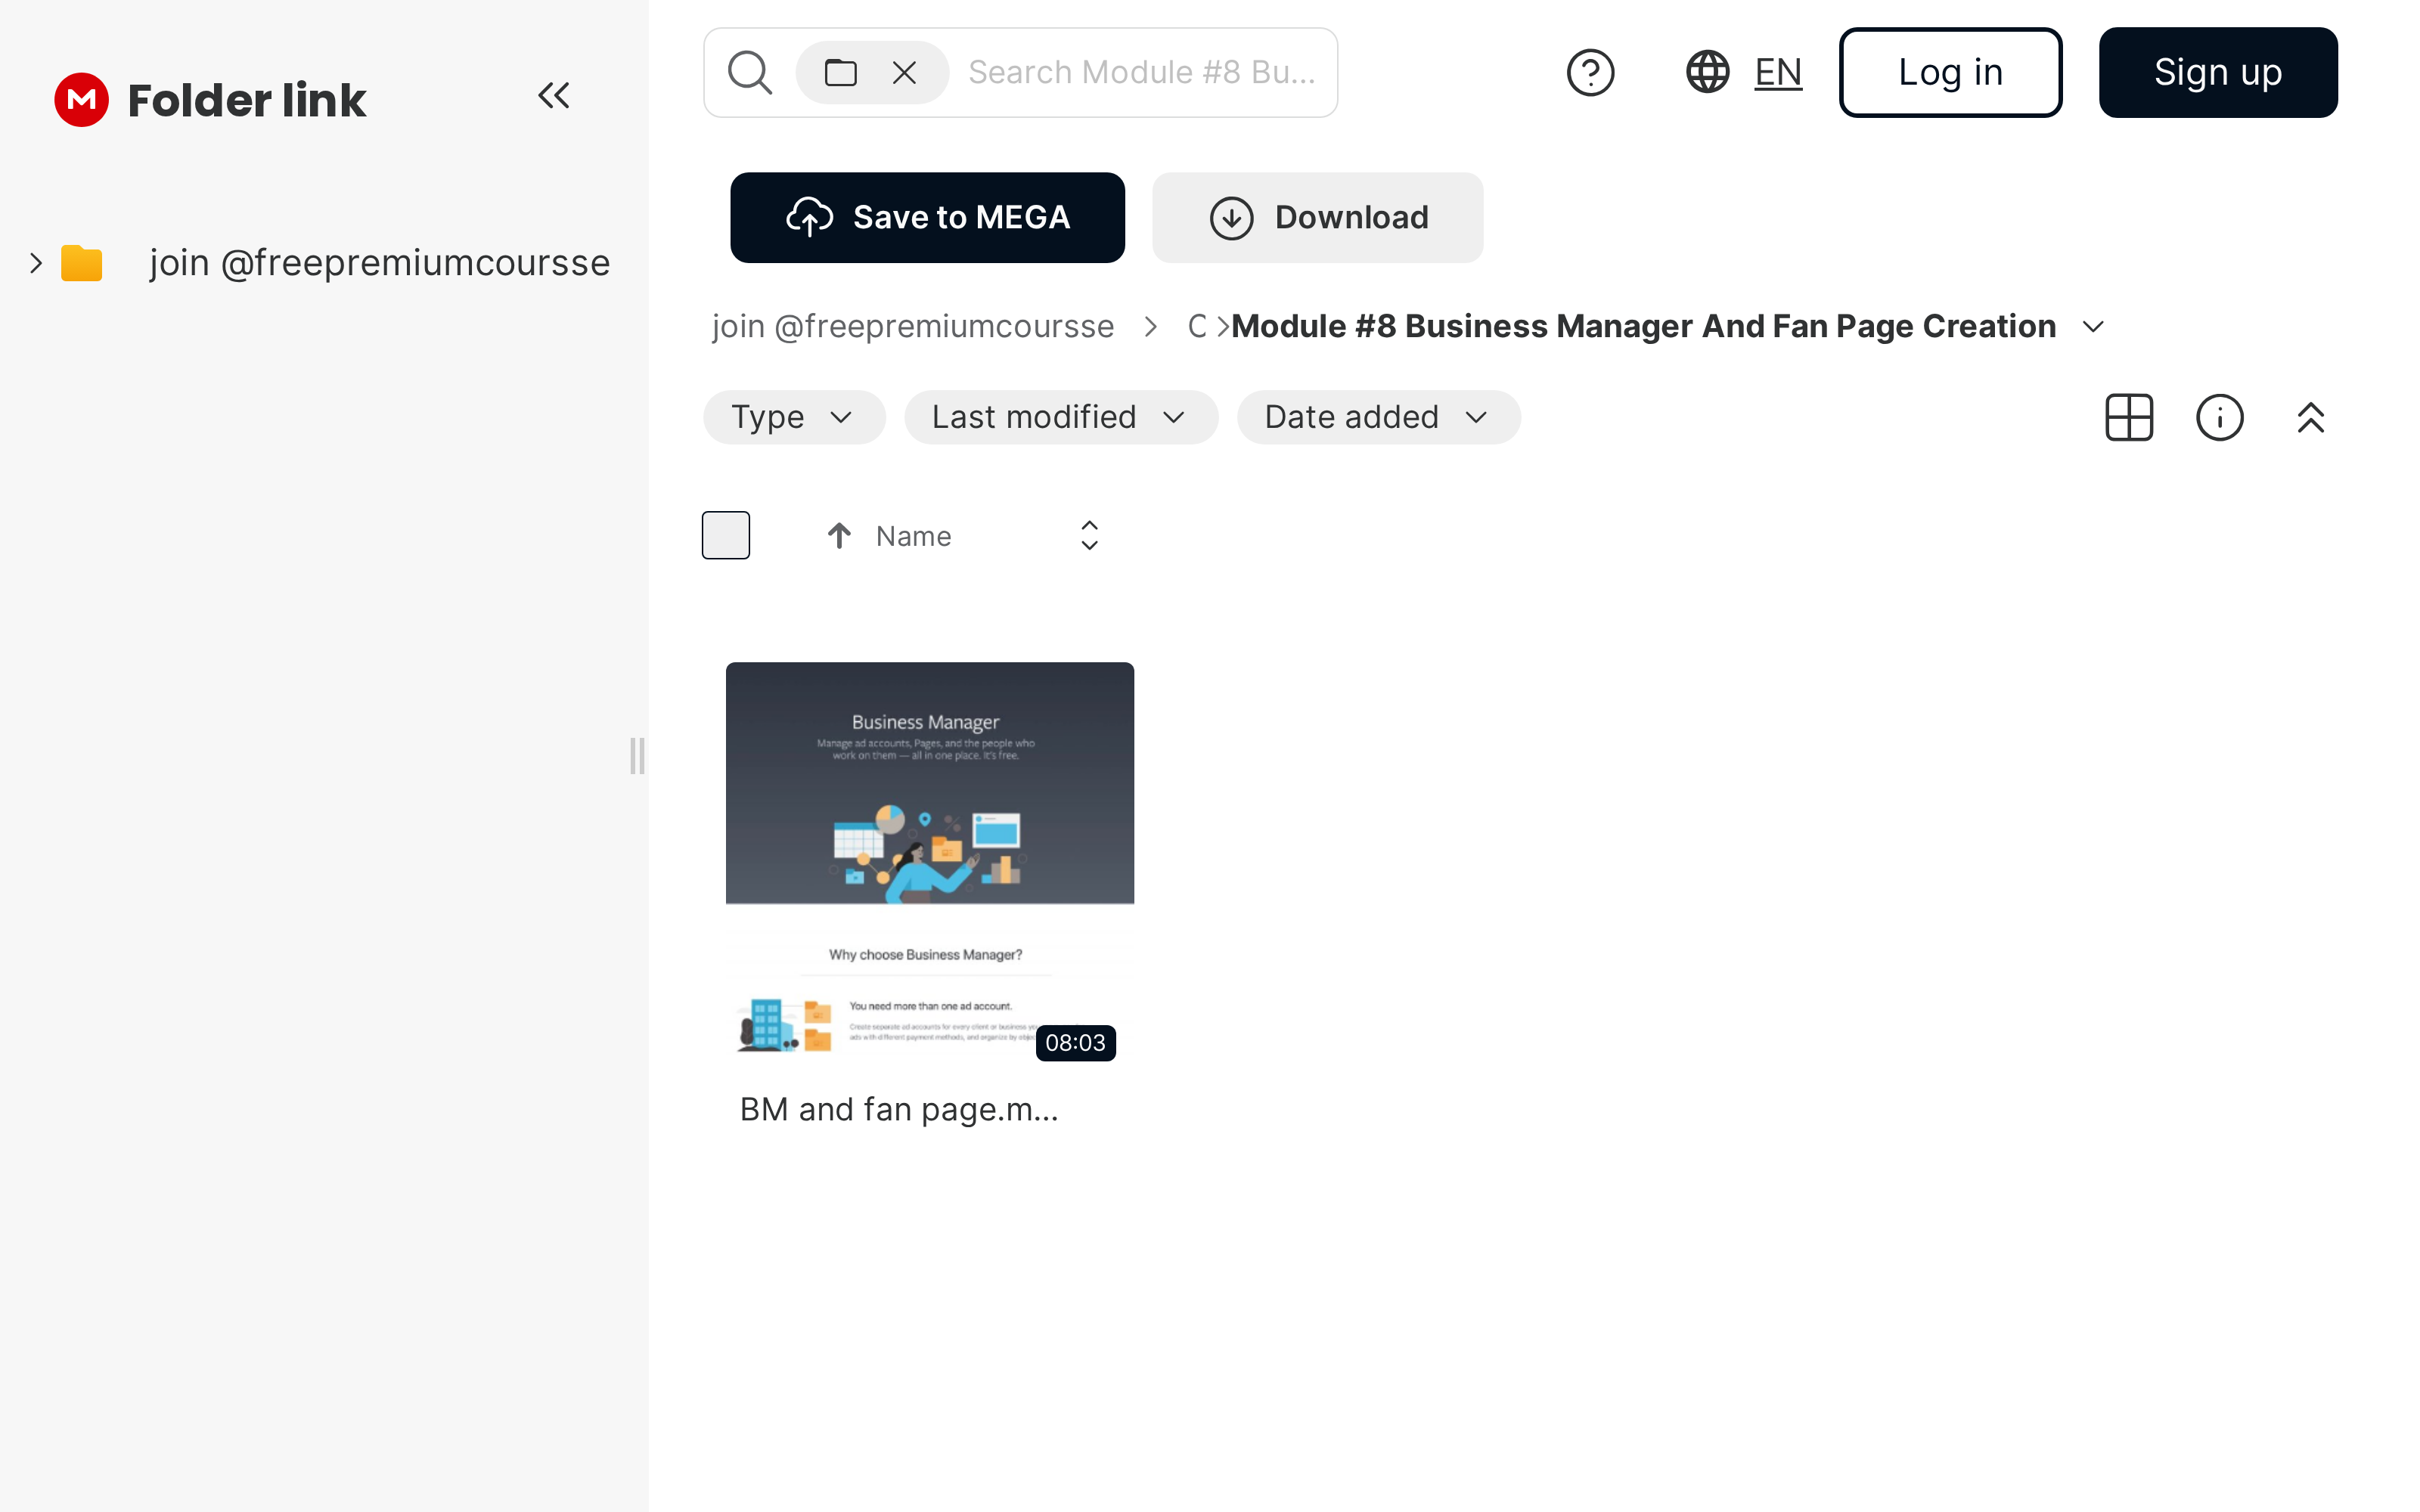
Task: Click the globe language icon
Action: pyautogui.click(x=1707, y=72)
